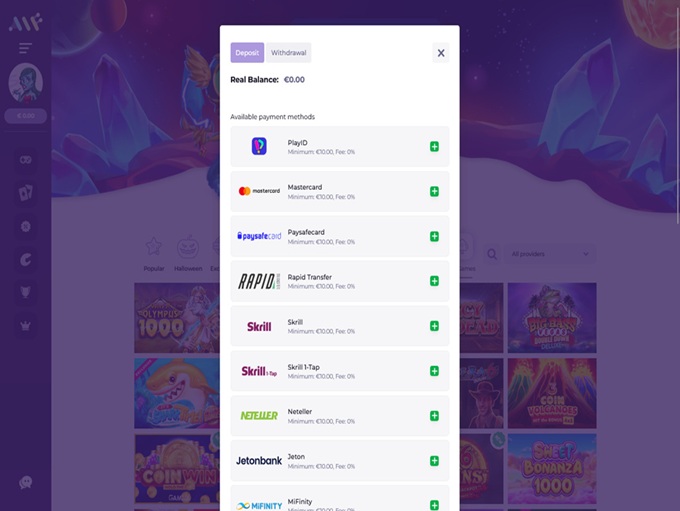
Task: Click the crown icon in sidebar
Action: (26, 325)
